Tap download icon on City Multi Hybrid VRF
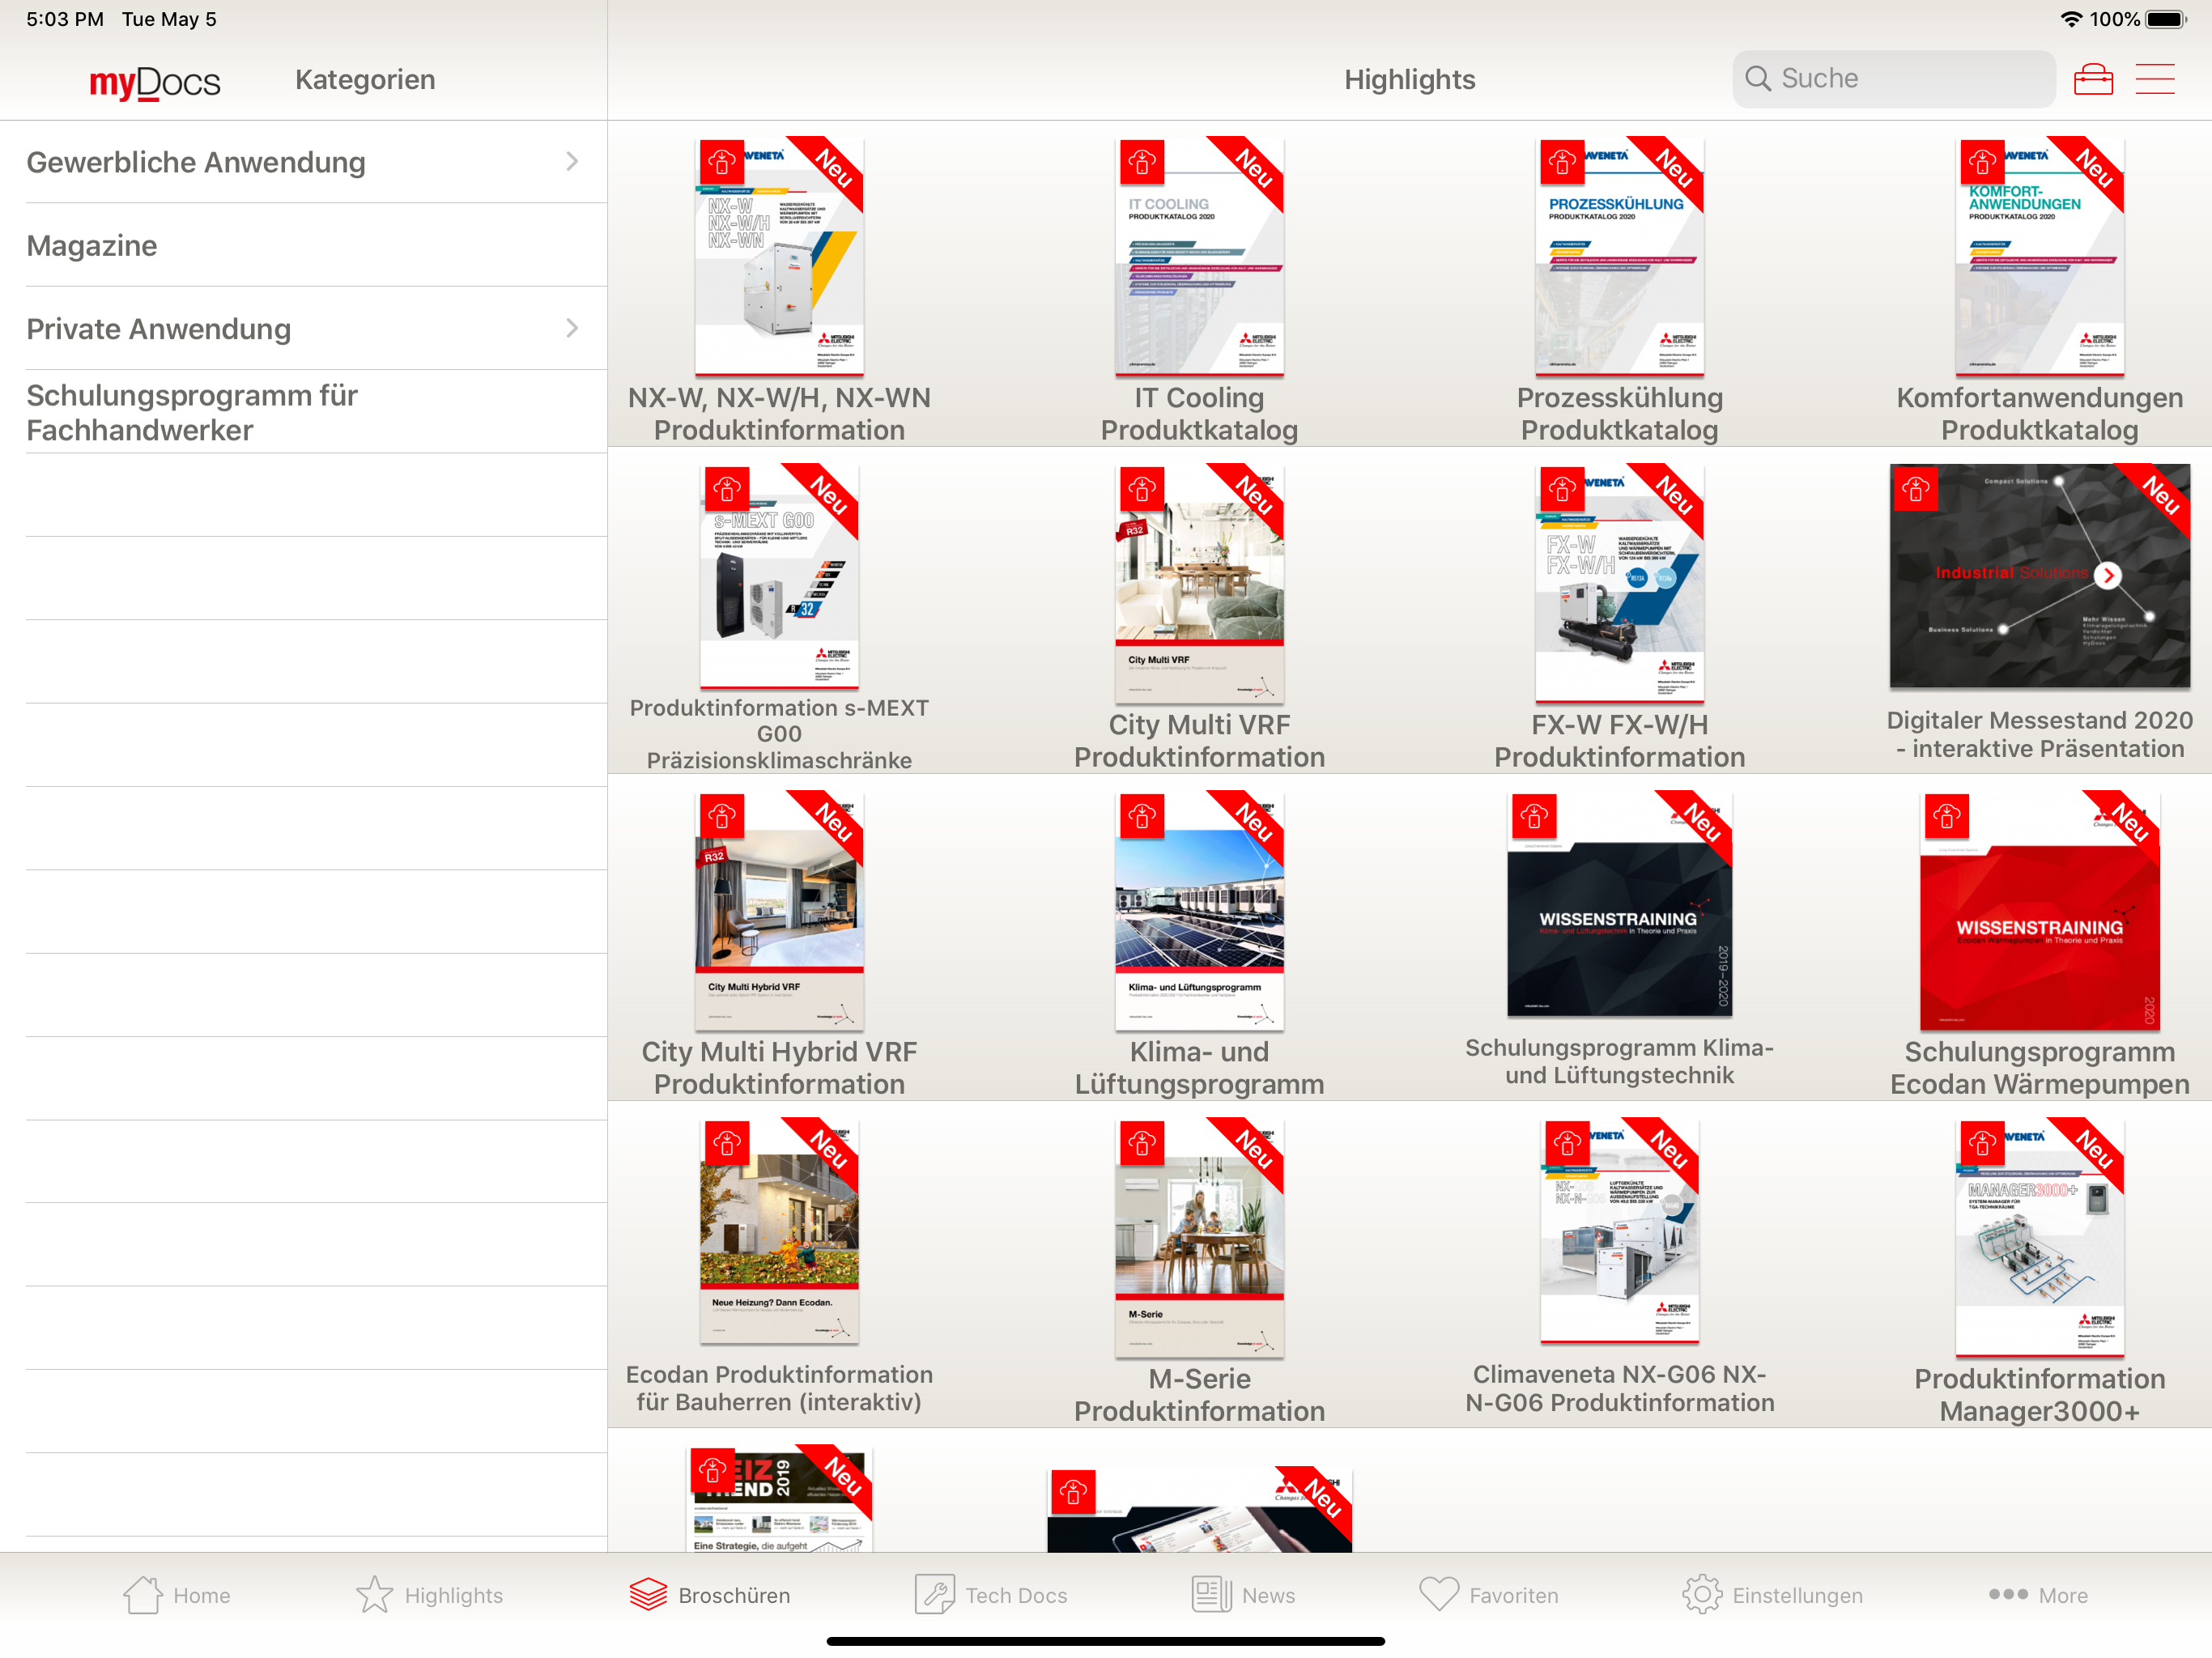 [722, 816]
